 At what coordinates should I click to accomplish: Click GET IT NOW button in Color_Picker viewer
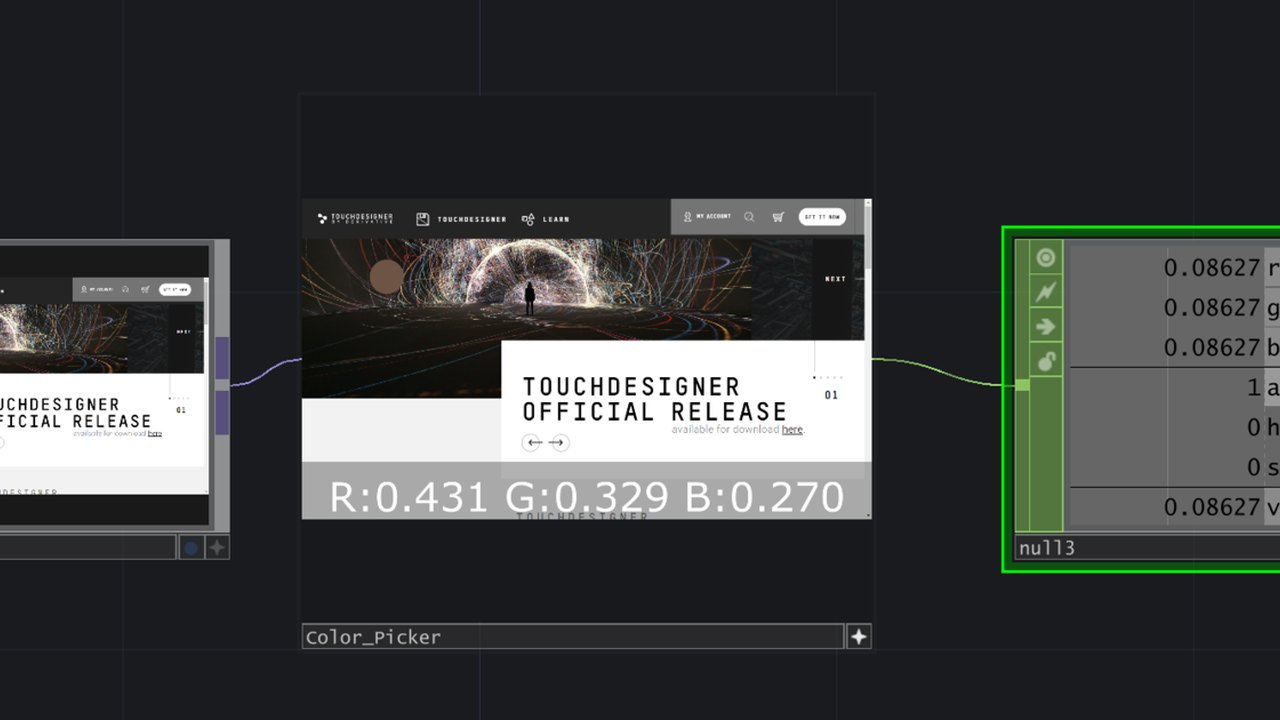[822, 217]
